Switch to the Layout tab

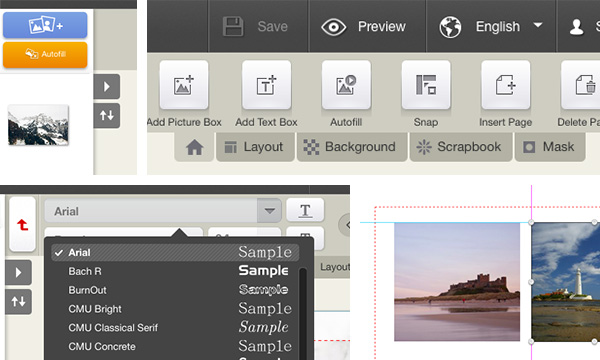pos(255,147)
